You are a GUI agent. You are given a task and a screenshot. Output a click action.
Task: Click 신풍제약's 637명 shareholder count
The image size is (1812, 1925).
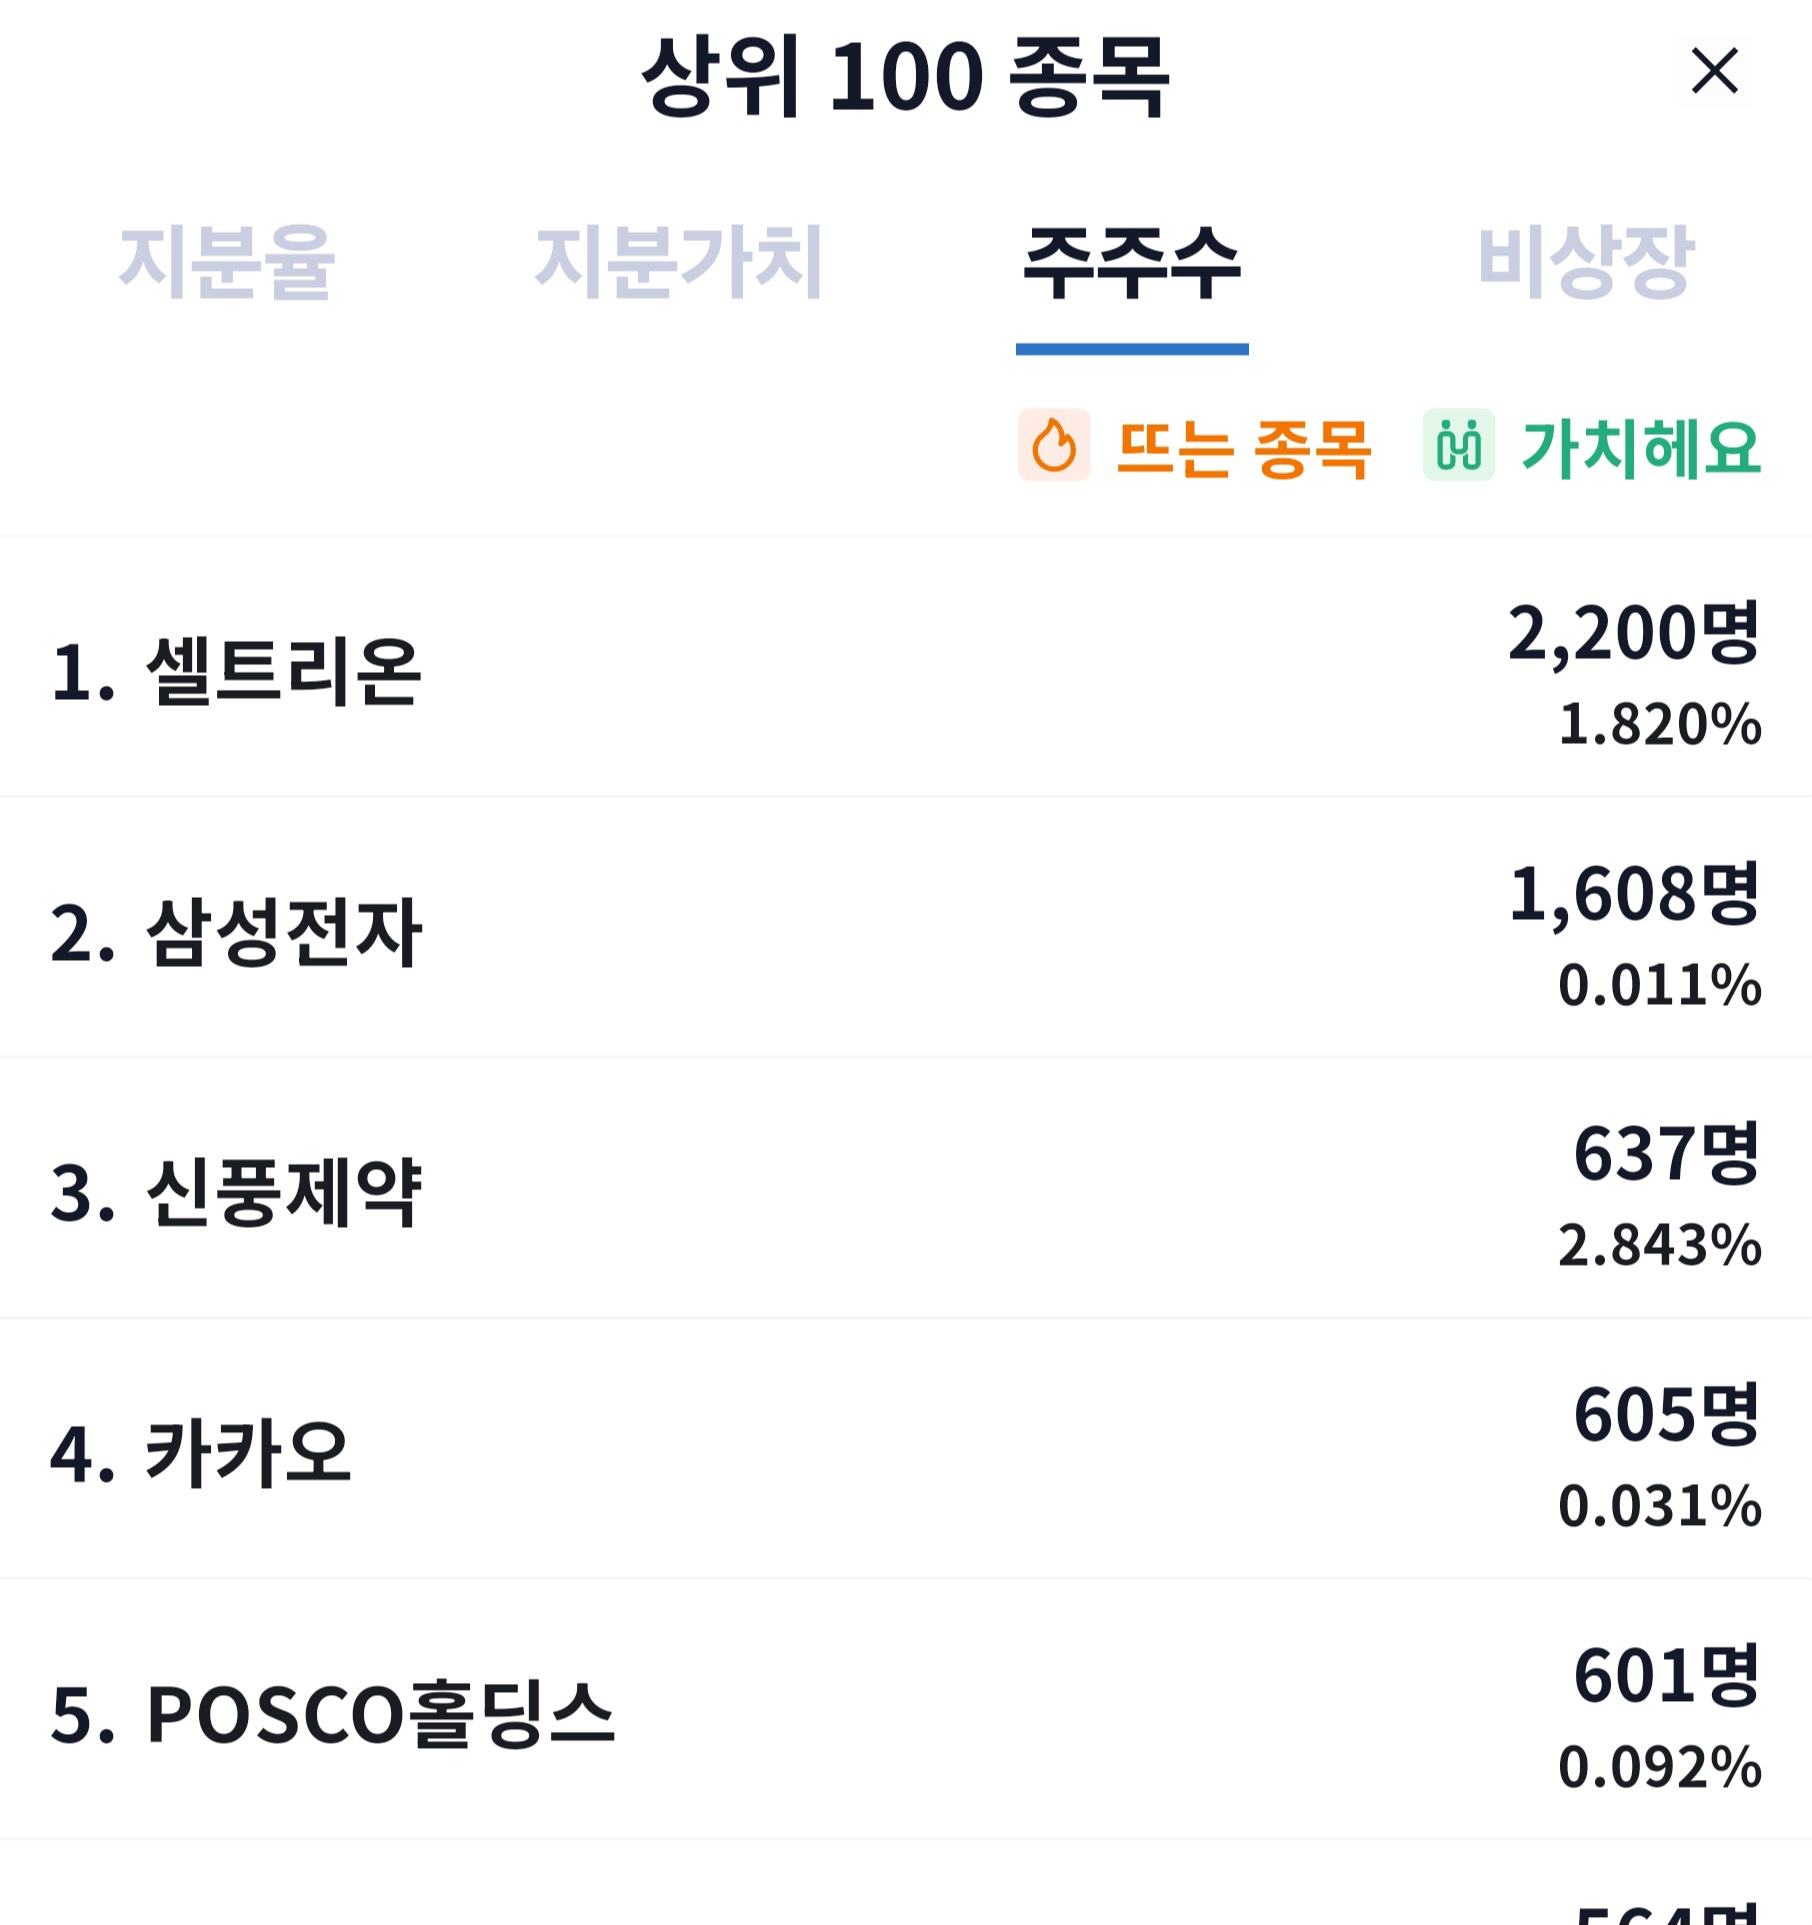(x=1666, y=1154)
